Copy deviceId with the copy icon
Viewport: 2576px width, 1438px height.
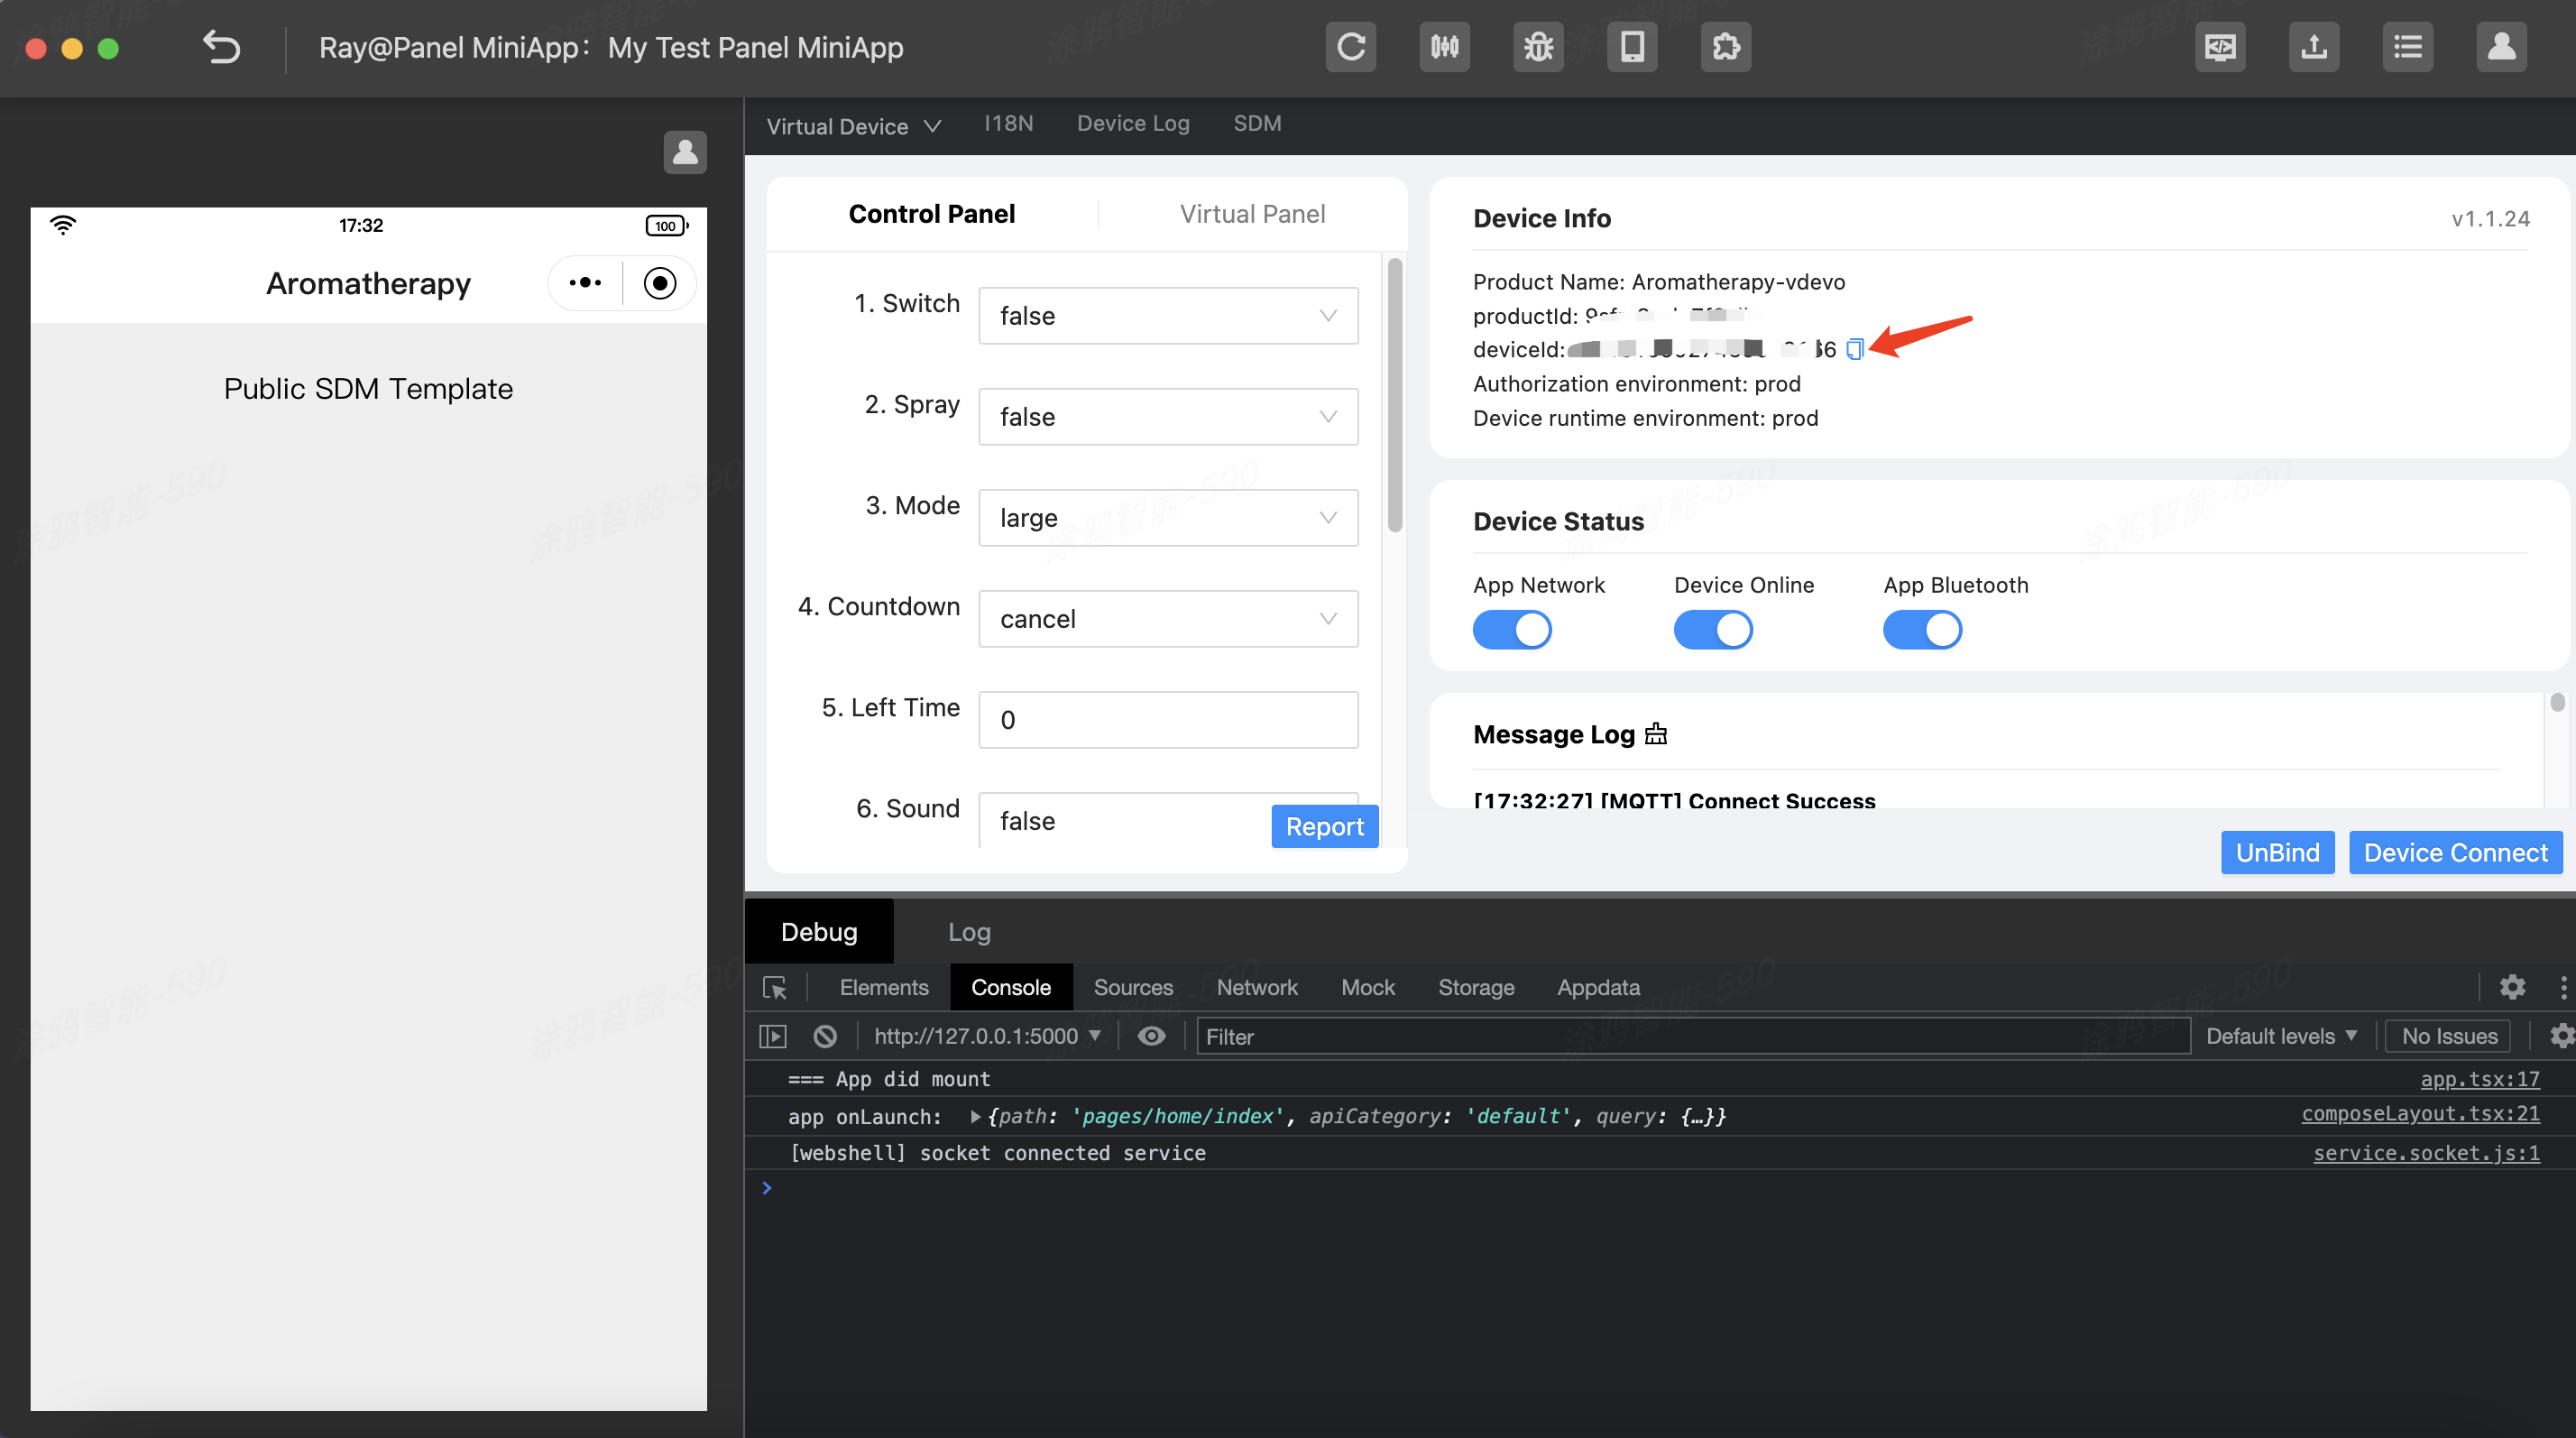click(x=1854, y=349)
